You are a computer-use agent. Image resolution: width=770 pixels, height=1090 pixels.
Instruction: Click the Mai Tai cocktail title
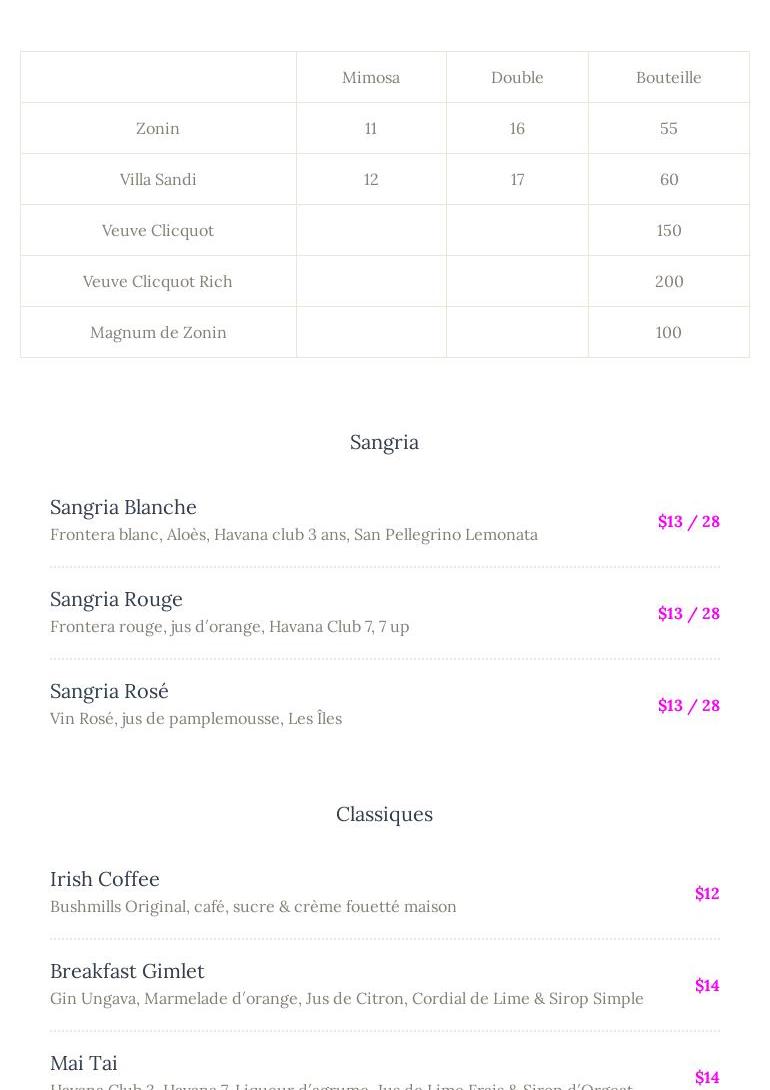click(x=84, y=1063)
